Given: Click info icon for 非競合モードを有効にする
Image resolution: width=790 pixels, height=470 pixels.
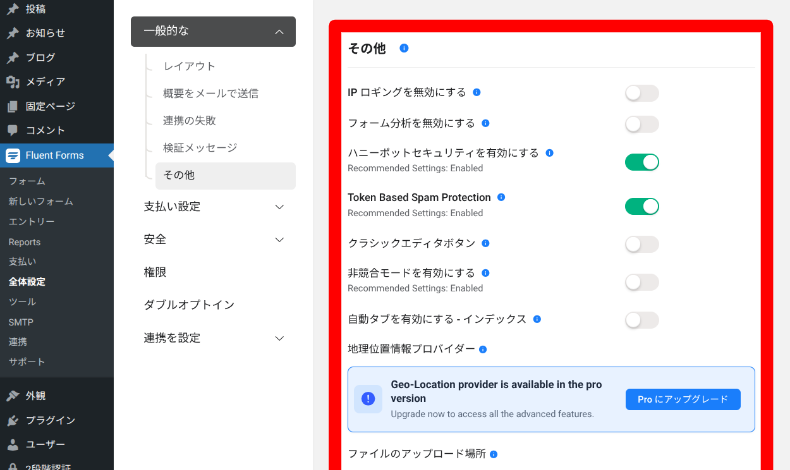Looking at the screenshot, I should pyautogui.click(x=486, y=273).
